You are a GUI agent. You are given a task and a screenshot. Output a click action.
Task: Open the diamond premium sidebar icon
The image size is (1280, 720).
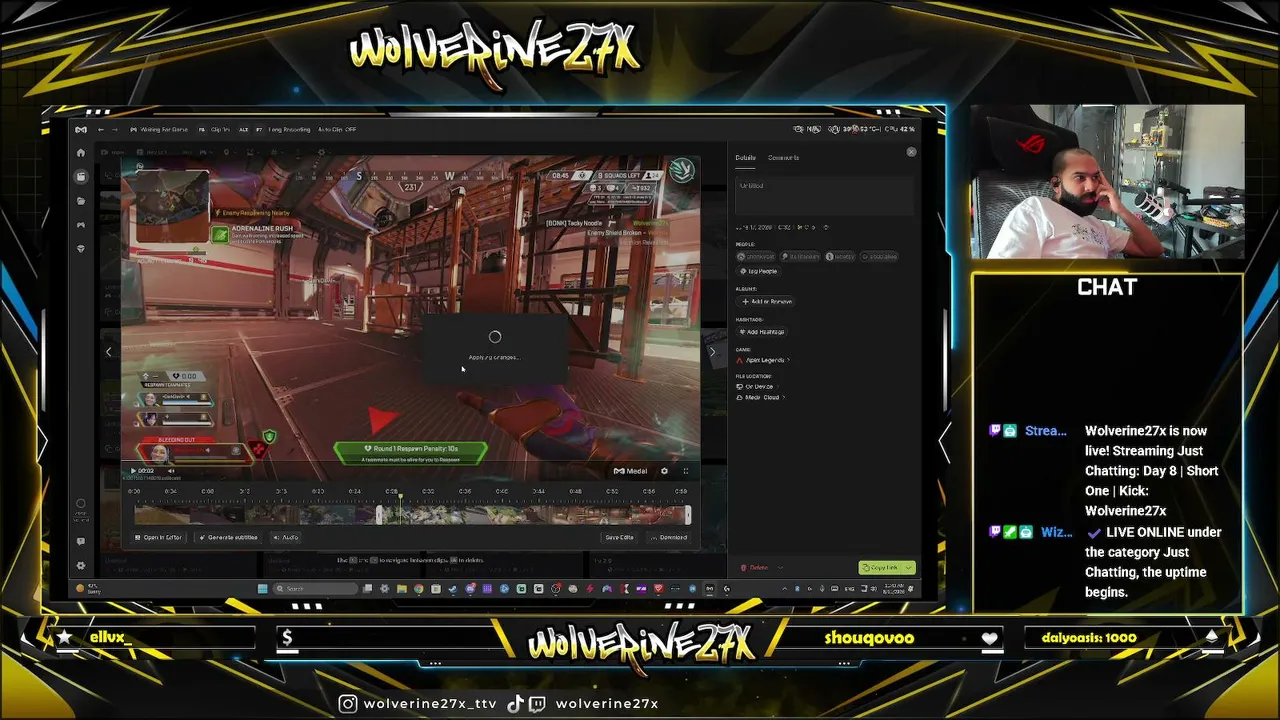click(81, 248)
